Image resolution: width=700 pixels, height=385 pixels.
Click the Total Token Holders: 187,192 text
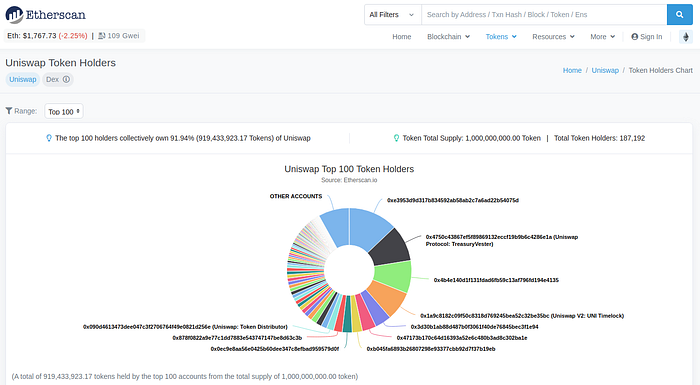coord(600,138)
